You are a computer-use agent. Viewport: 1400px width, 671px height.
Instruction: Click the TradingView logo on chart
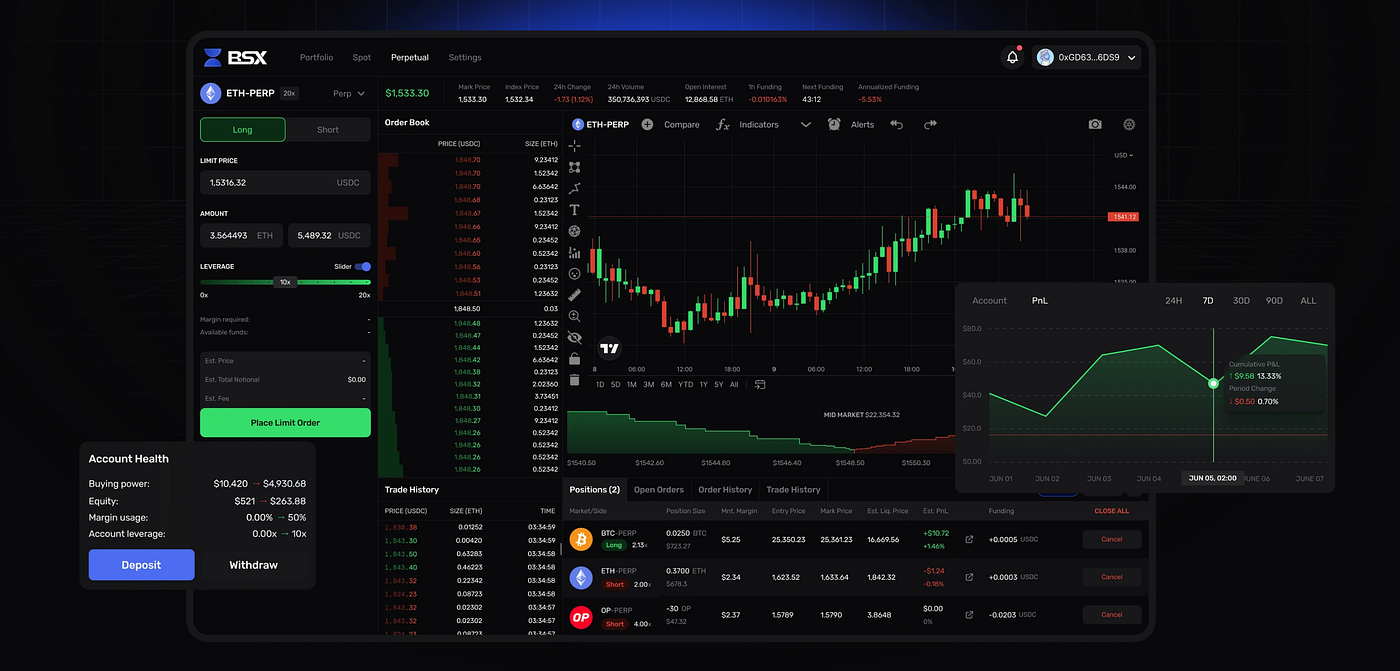(x=609, y=349)
